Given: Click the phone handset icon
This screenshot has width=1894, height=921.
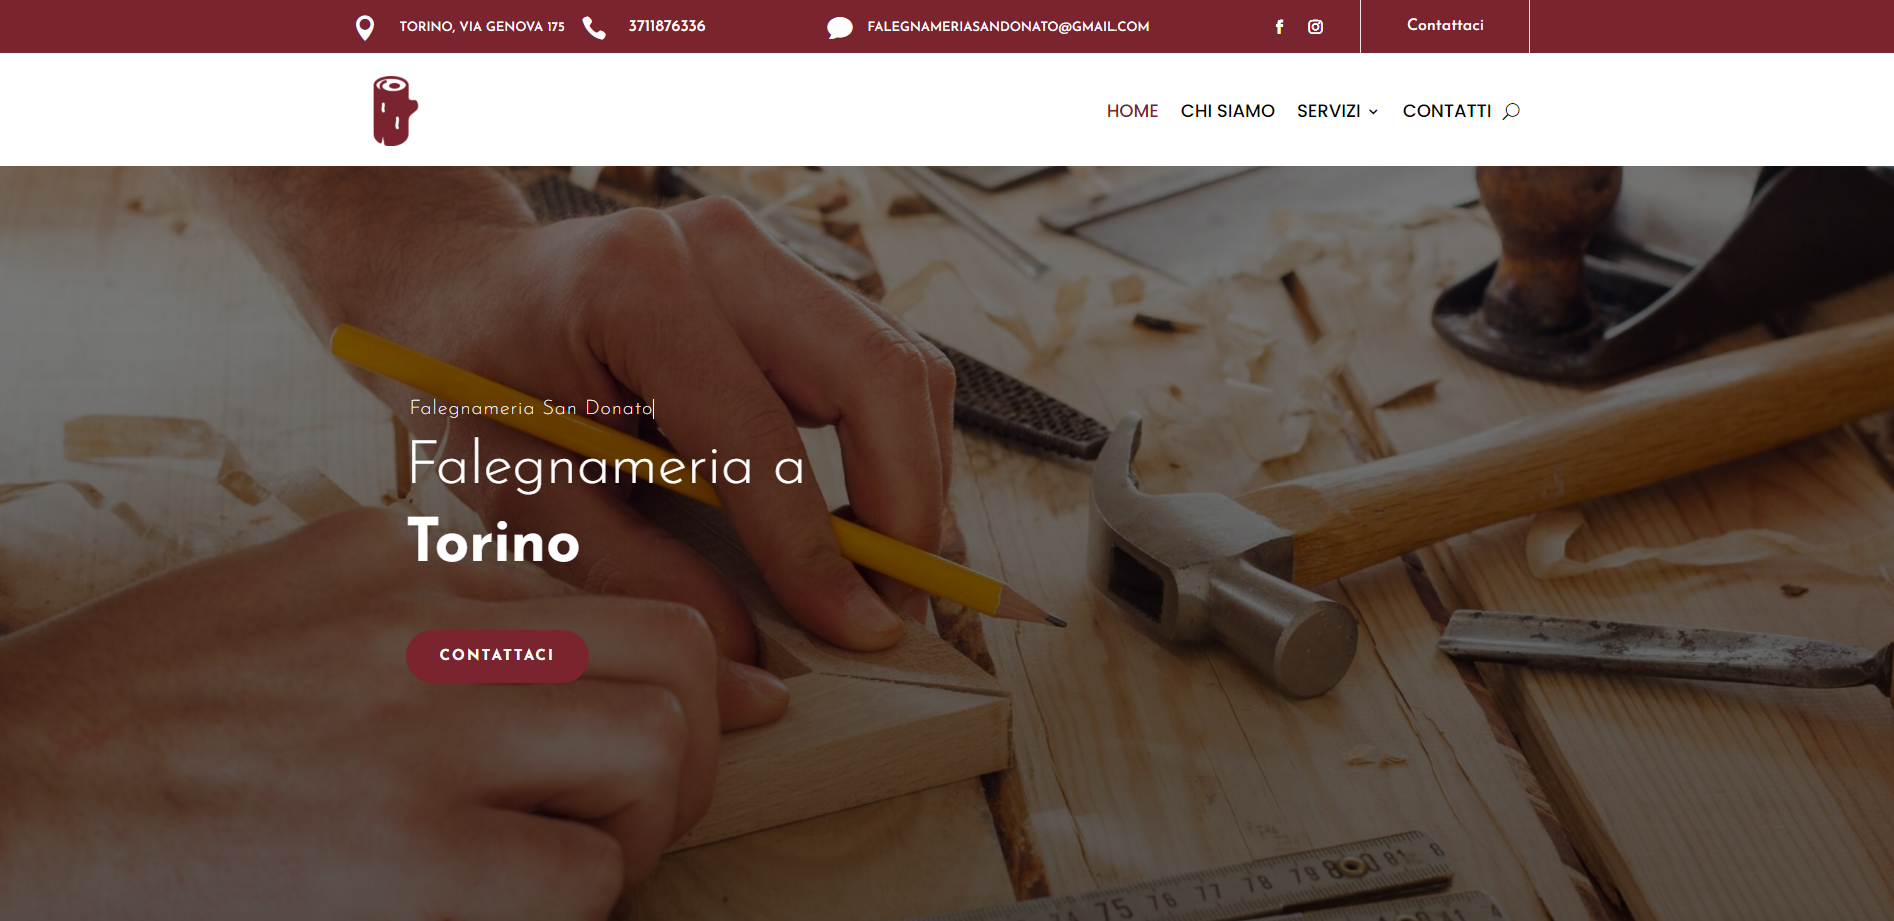Looking at the screenshot, I should tap(594, 27).
